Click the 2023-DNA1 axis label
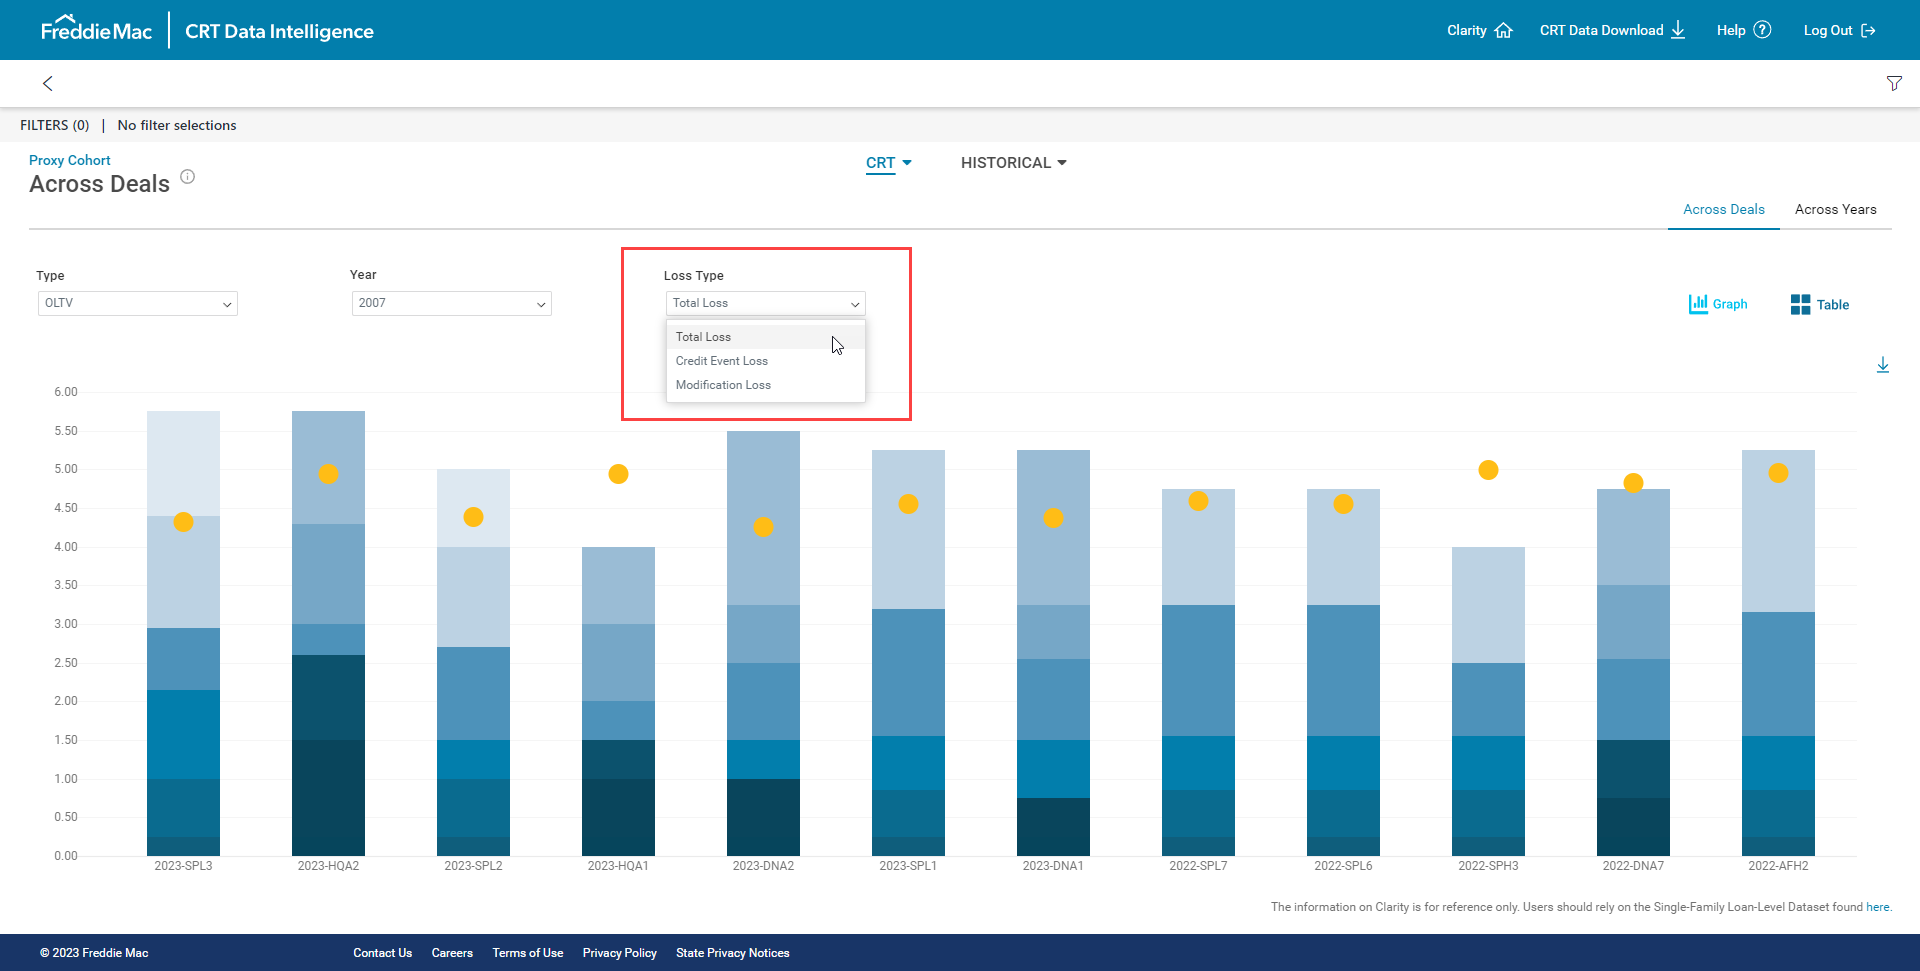 1053,866
